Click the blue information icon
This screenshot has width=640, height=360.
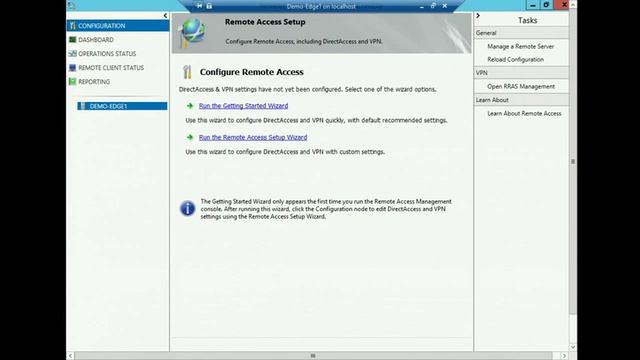[188, 209]
